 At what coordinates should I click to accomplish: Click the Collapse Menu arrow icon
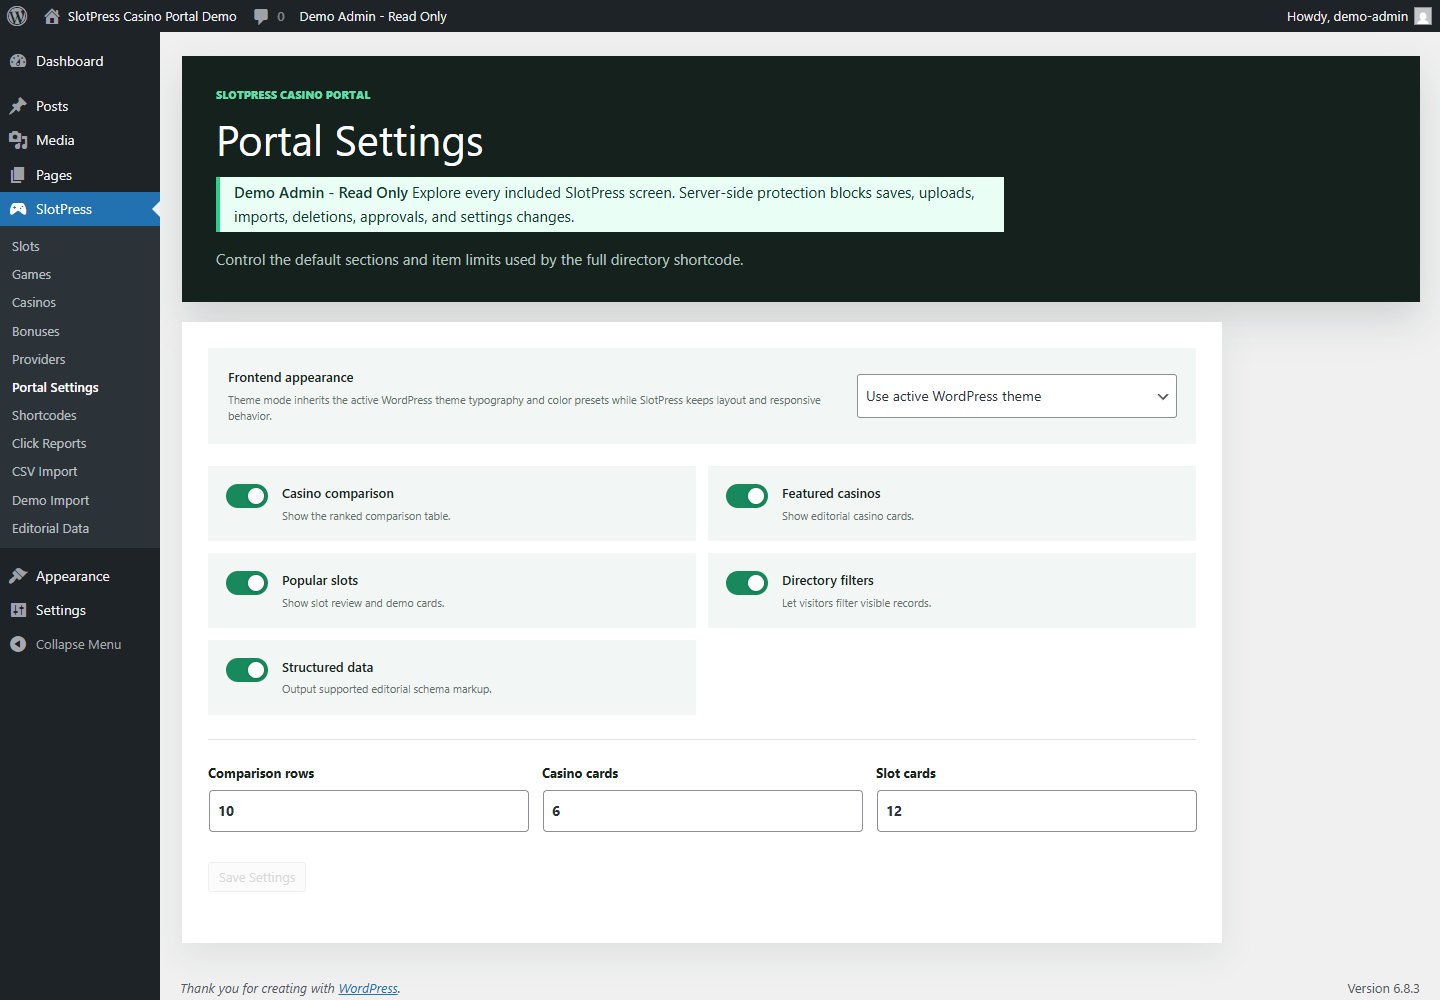point(18,644)
